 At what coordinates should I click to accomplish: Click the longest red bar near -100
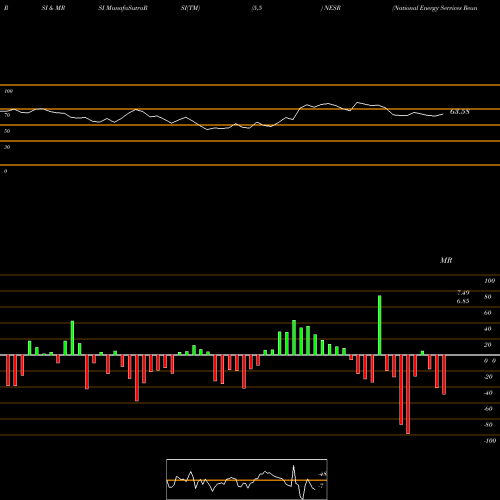coord(408,394)
